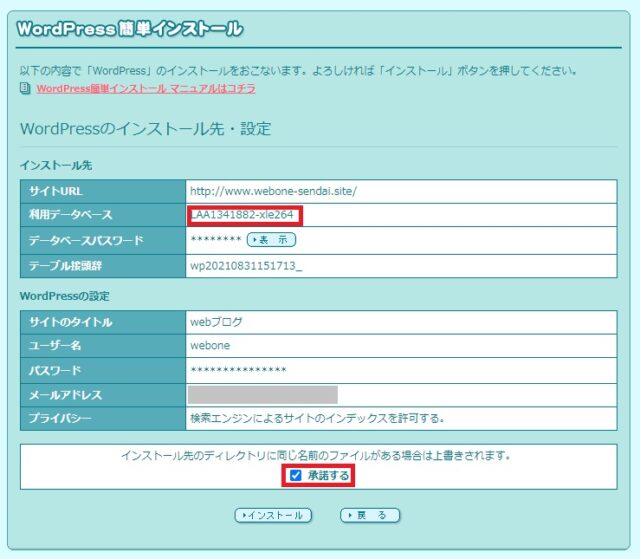Click the プライバシー row header
Image resolution: width=640 pixels, height=559 pixels.
click(103, 418)
